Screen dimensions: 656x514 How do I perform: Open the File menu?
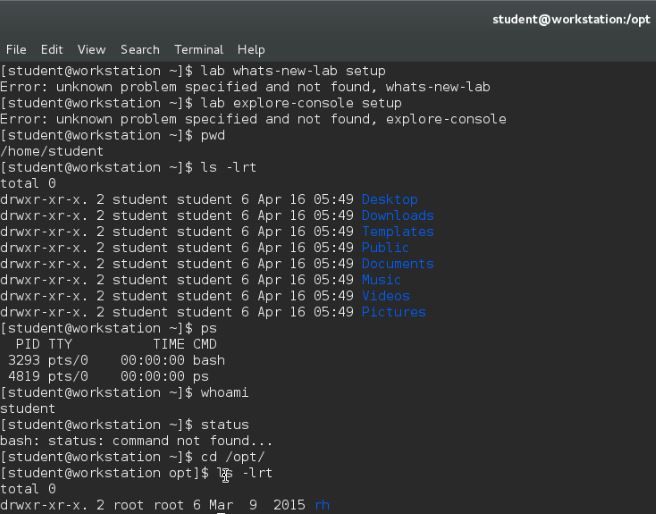[16, 49]
